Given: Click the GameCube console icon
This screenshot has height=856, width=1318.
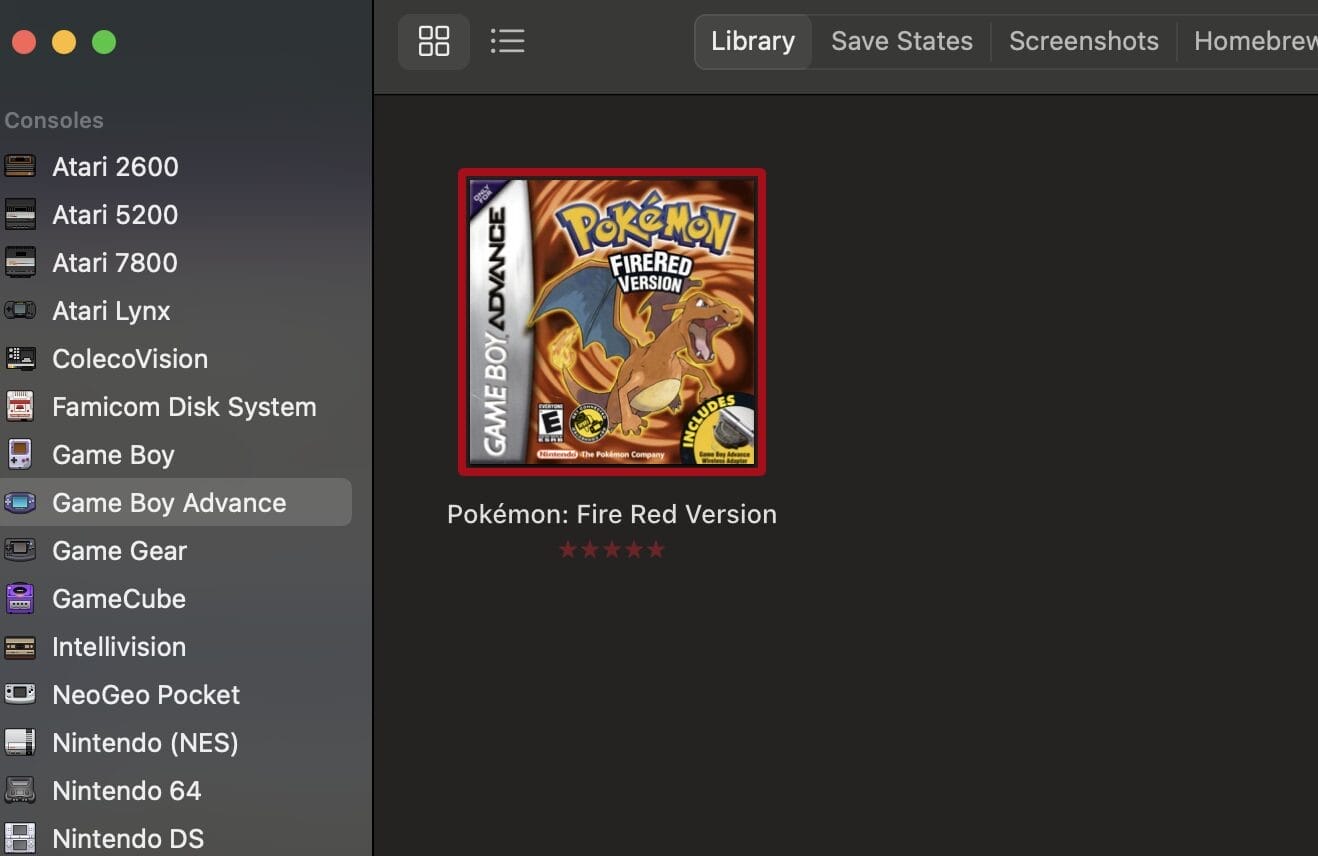Looking at the screenshot, I should pyautogui.click(x=21, y=598).
